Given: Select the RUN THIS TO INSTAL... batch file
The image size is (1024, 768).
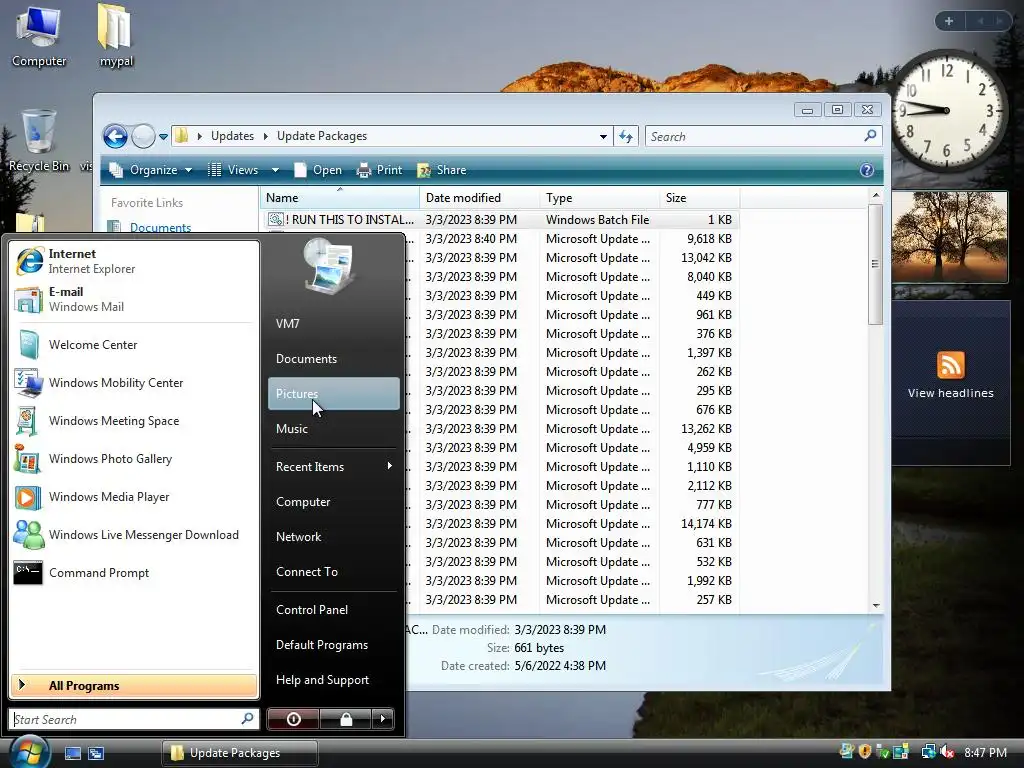Looking at the screenshot, I should [x=500, y=219].
